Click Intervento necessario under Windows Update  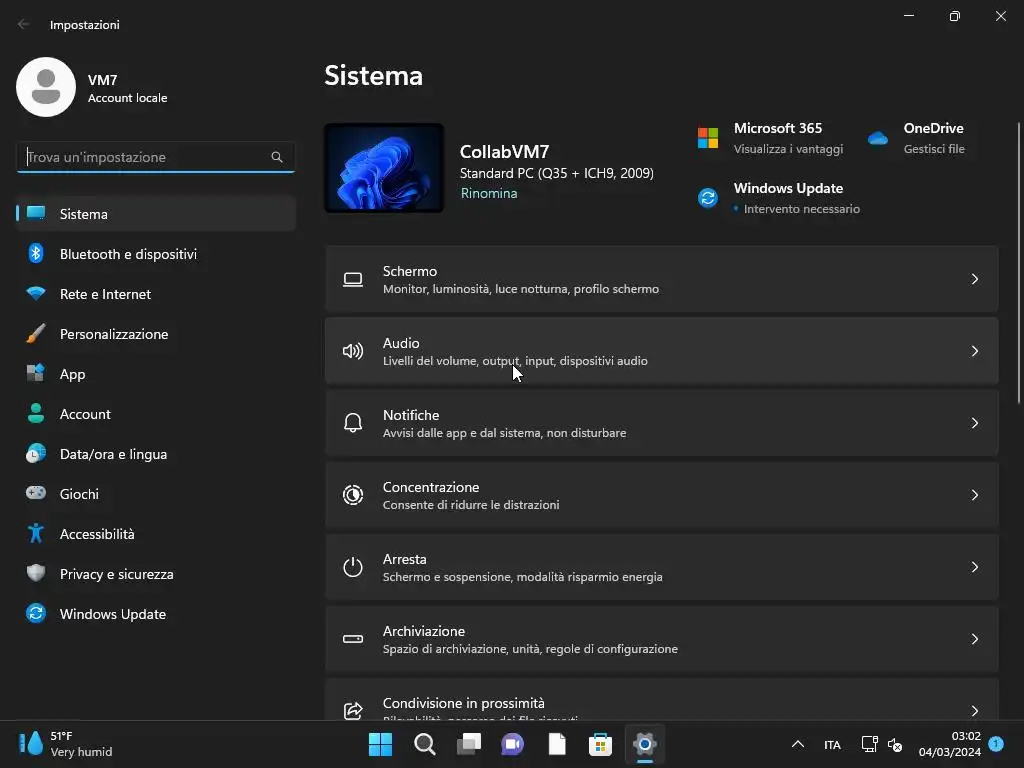(801, 209)
